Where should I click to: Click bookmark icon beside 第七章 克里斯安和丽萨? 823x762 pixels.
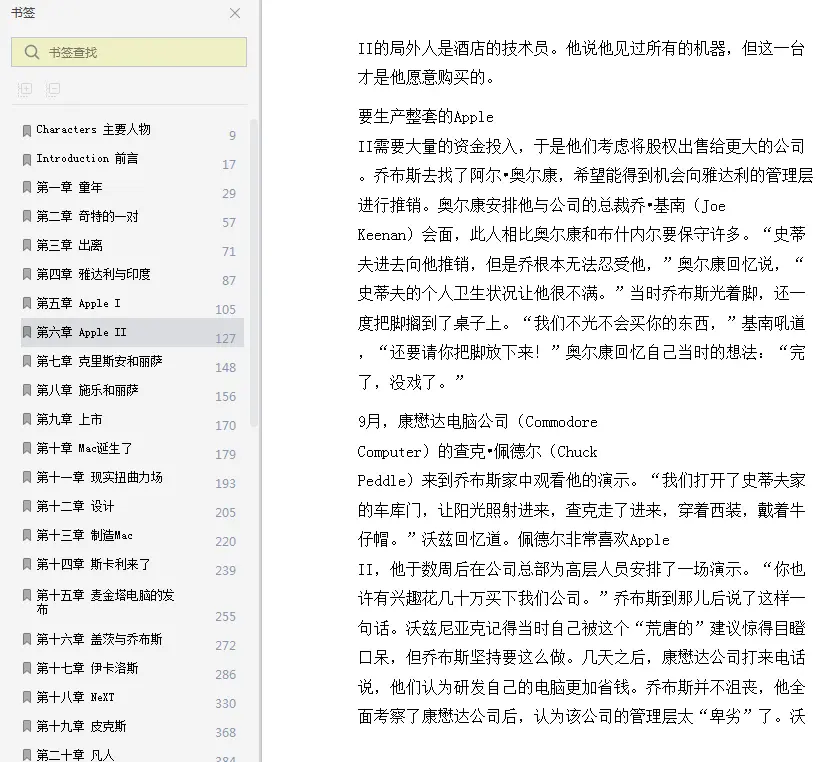pyautogui.click(x=27, y=361)
